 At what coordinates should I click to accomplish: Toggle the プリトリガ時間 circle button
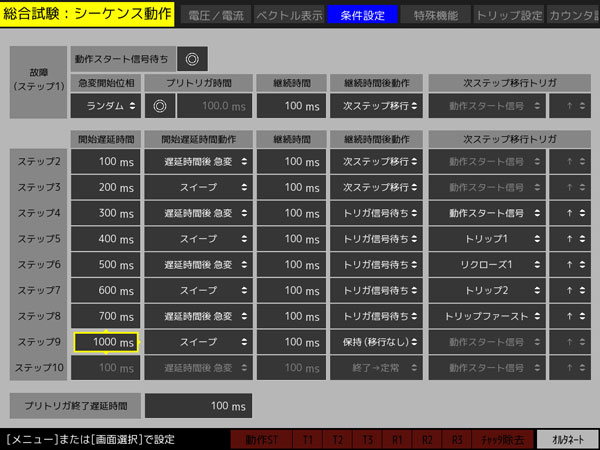pos(158,105)
